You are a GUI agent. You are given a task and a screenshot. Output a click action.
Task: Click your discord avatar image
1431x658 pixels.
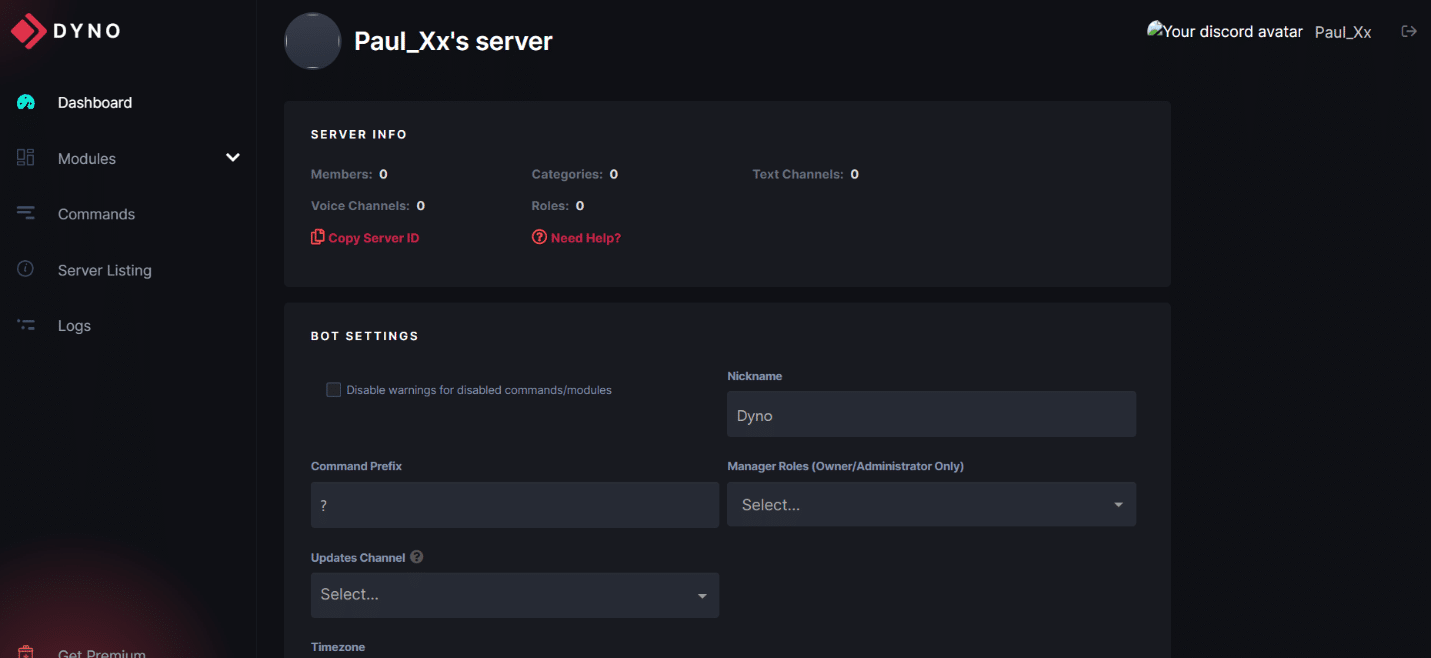coord(1225,31)
